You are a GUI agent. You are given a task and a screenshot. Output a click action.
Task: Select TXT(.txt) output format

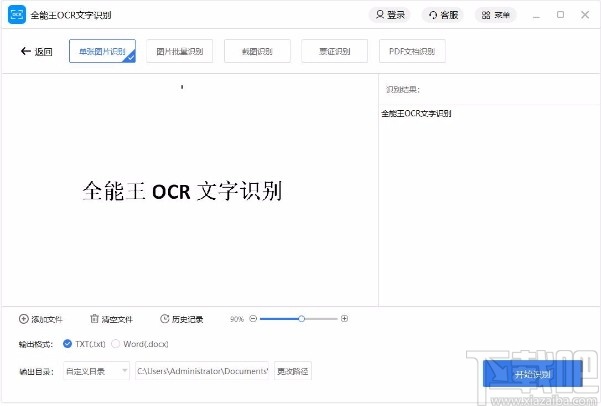[67, 344]
